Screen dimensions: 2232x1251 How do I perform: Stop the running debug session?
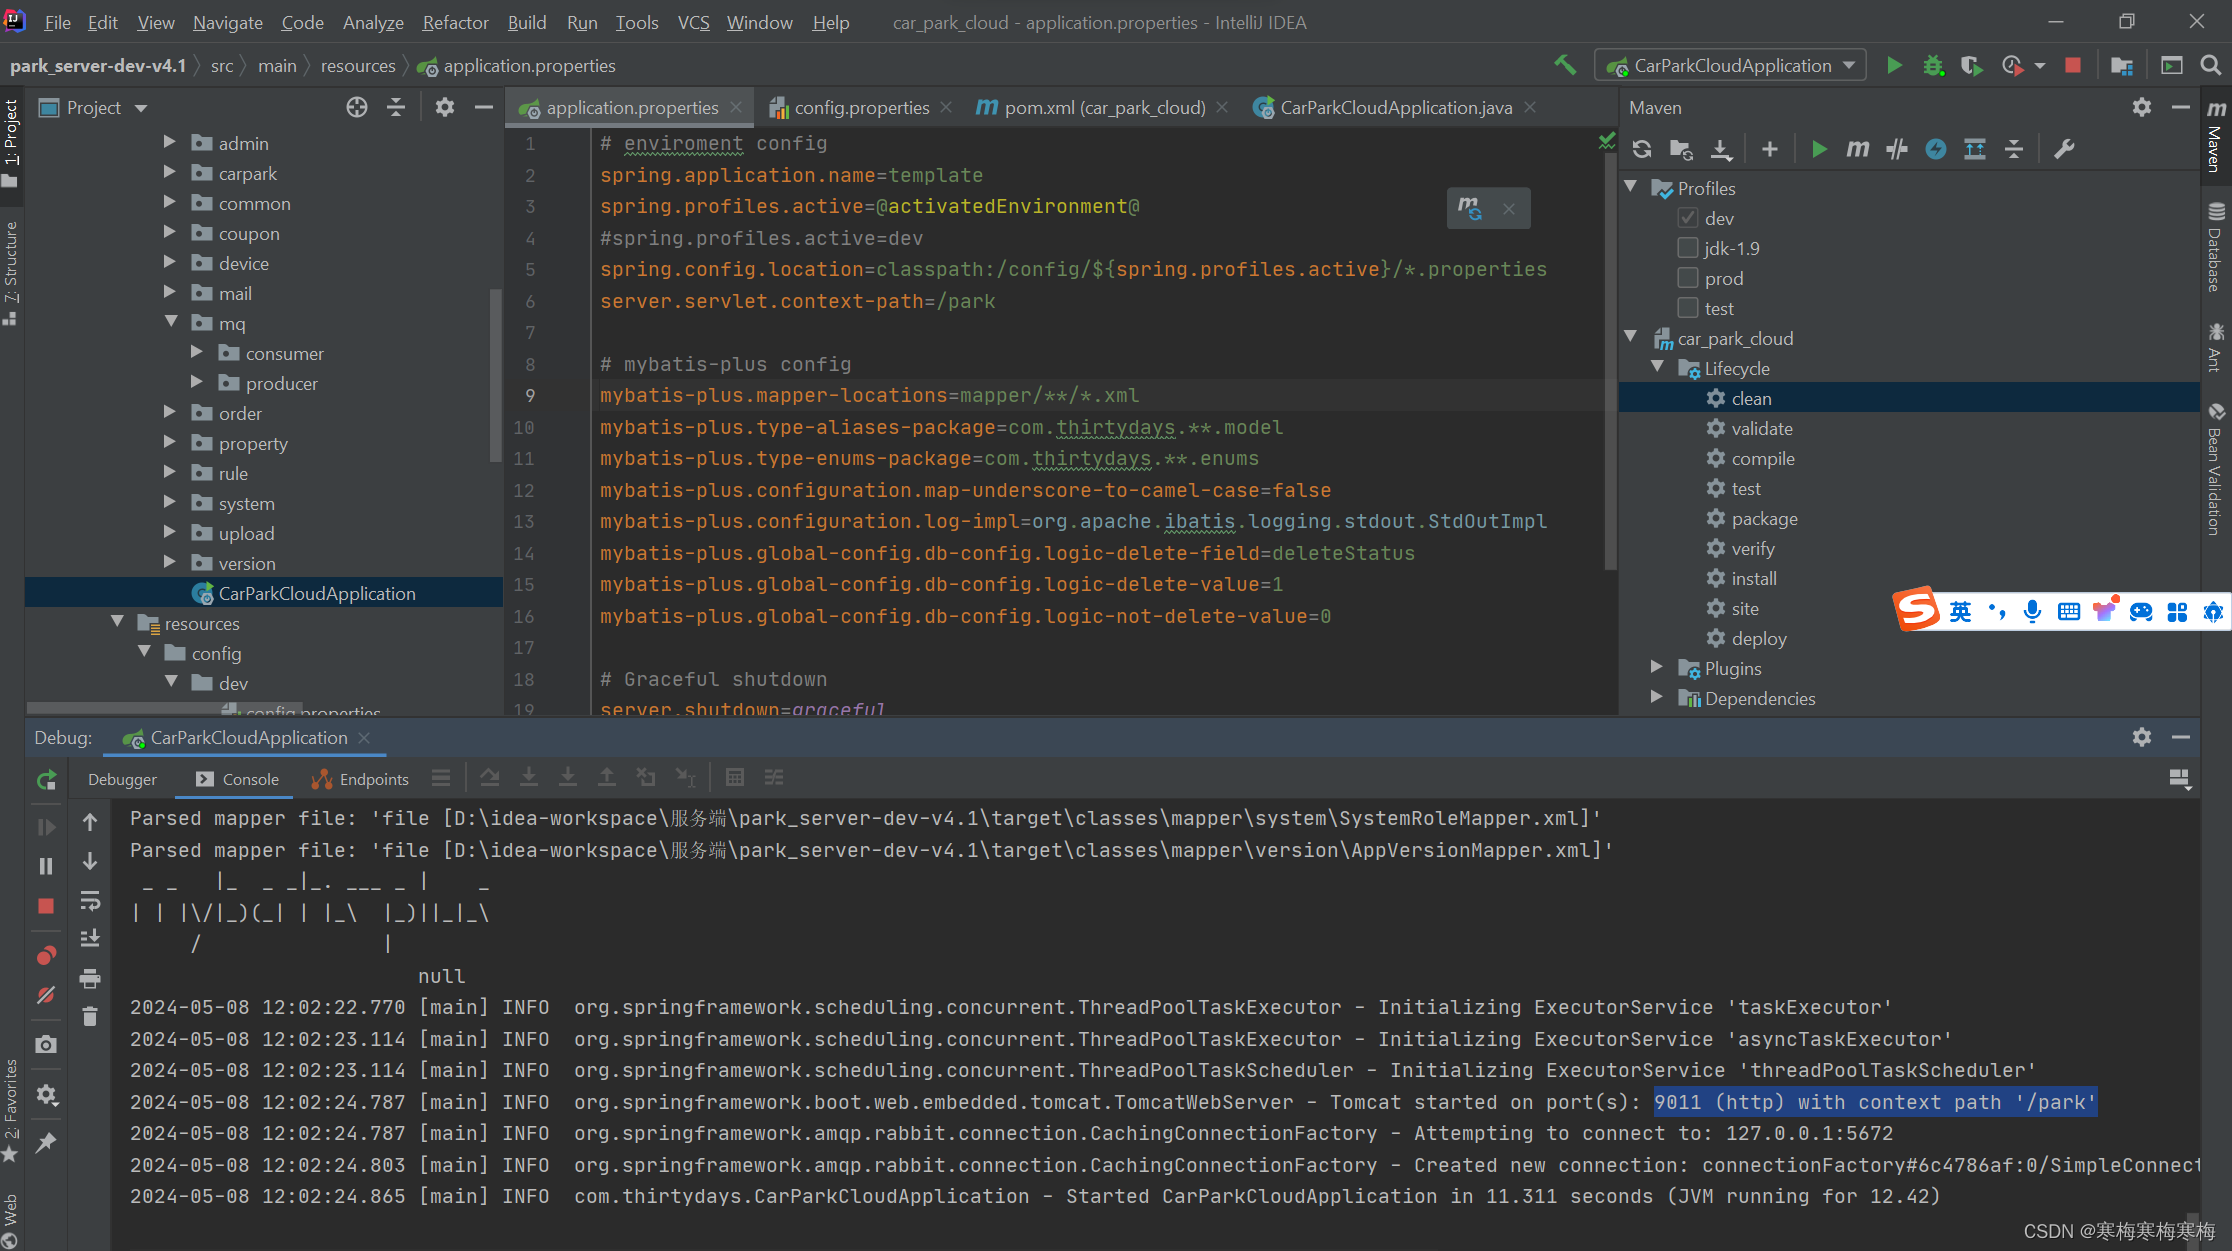coord(46,905)
